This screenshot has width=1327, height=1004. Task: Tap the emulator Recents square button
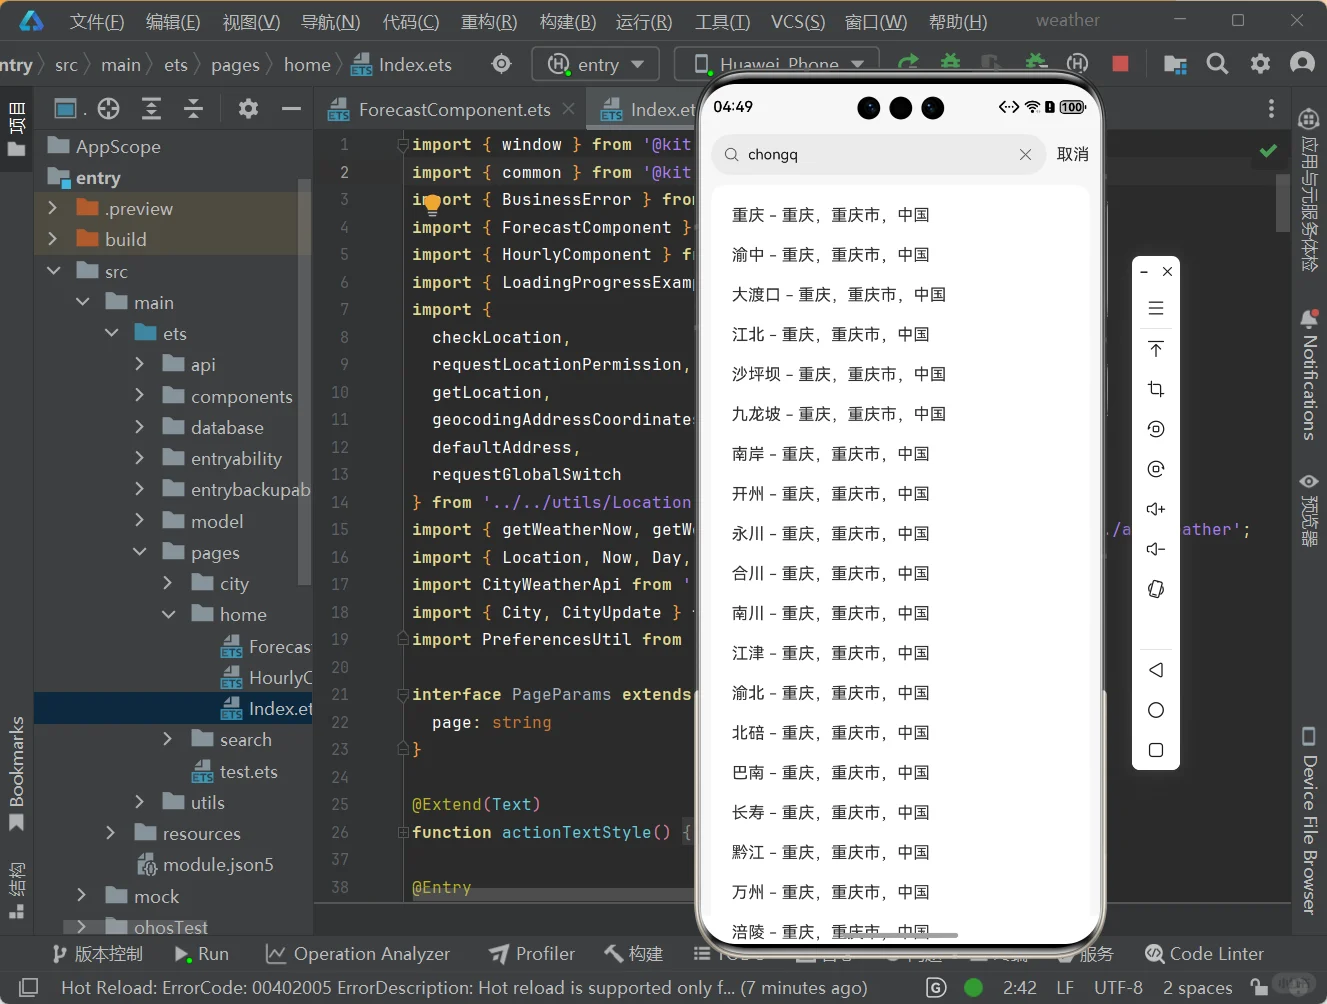pyautogui.click(x=1156, y=750)
